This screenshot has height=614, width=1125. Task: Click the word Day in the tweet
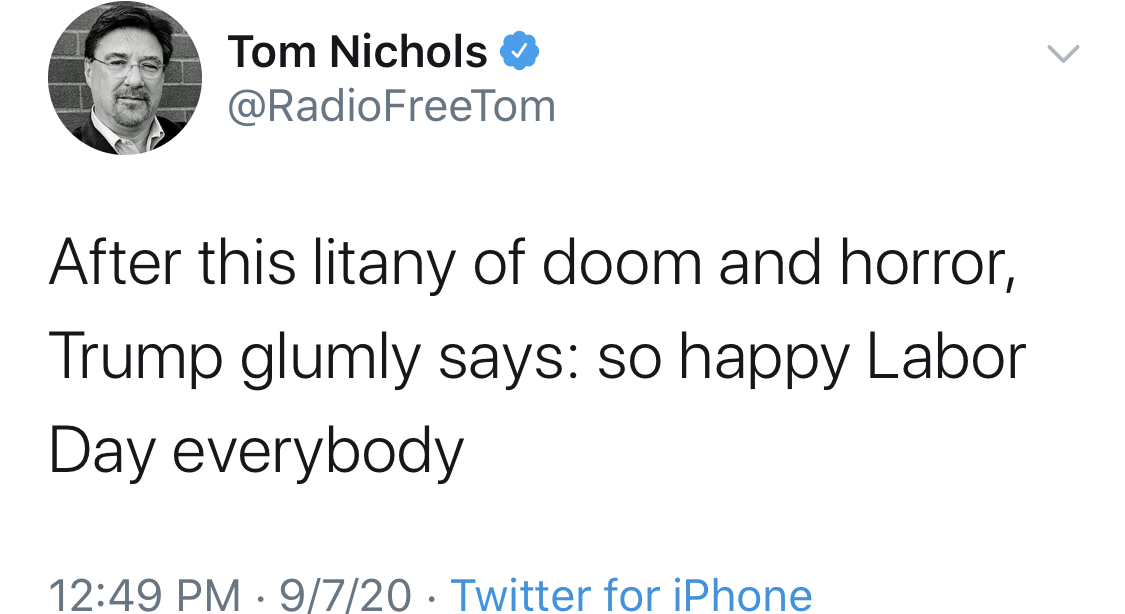pyautogui.click(x=101, y=453)
